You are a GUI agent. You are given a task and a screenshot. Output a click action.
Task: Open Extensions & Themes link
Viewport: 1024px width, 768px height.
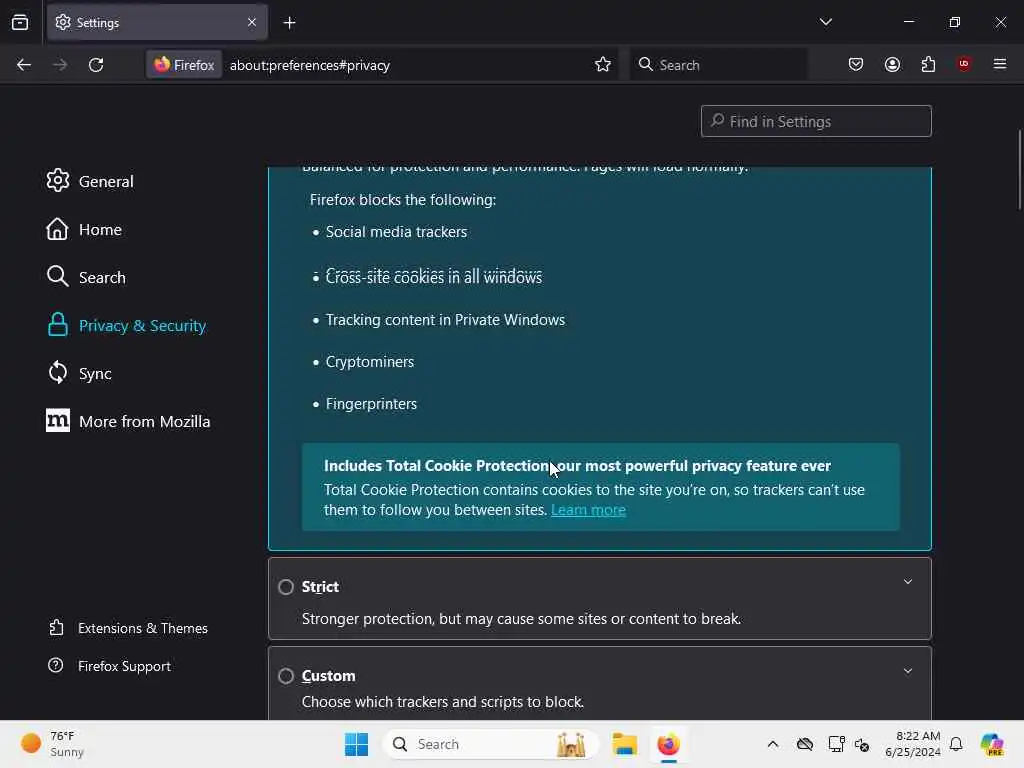(128, 628)
